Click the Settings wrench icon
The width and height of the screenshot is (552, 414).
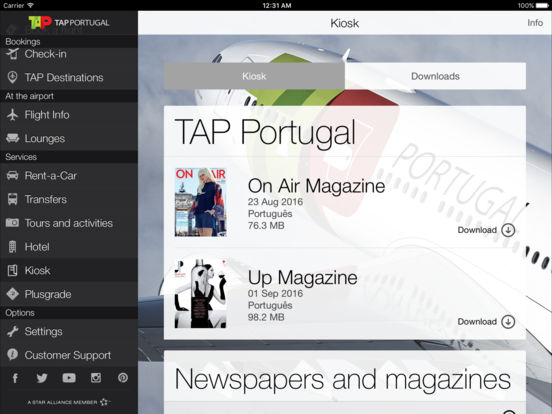tap(12, 331)
